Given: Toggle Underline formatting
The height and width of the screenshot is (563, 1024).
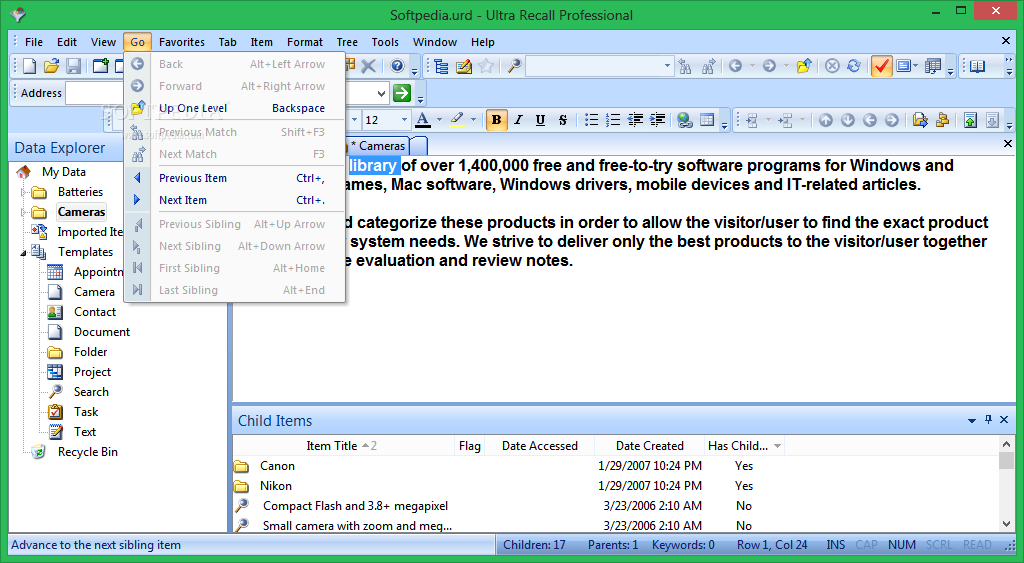Looking at the screenshot, I should click(x=540, y=120).
